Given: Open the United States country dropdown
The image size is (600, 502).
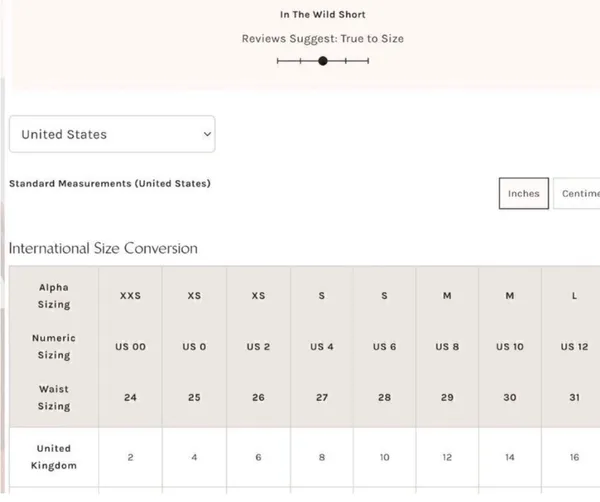Looking at the screenshot, I should tap(112, 134).
